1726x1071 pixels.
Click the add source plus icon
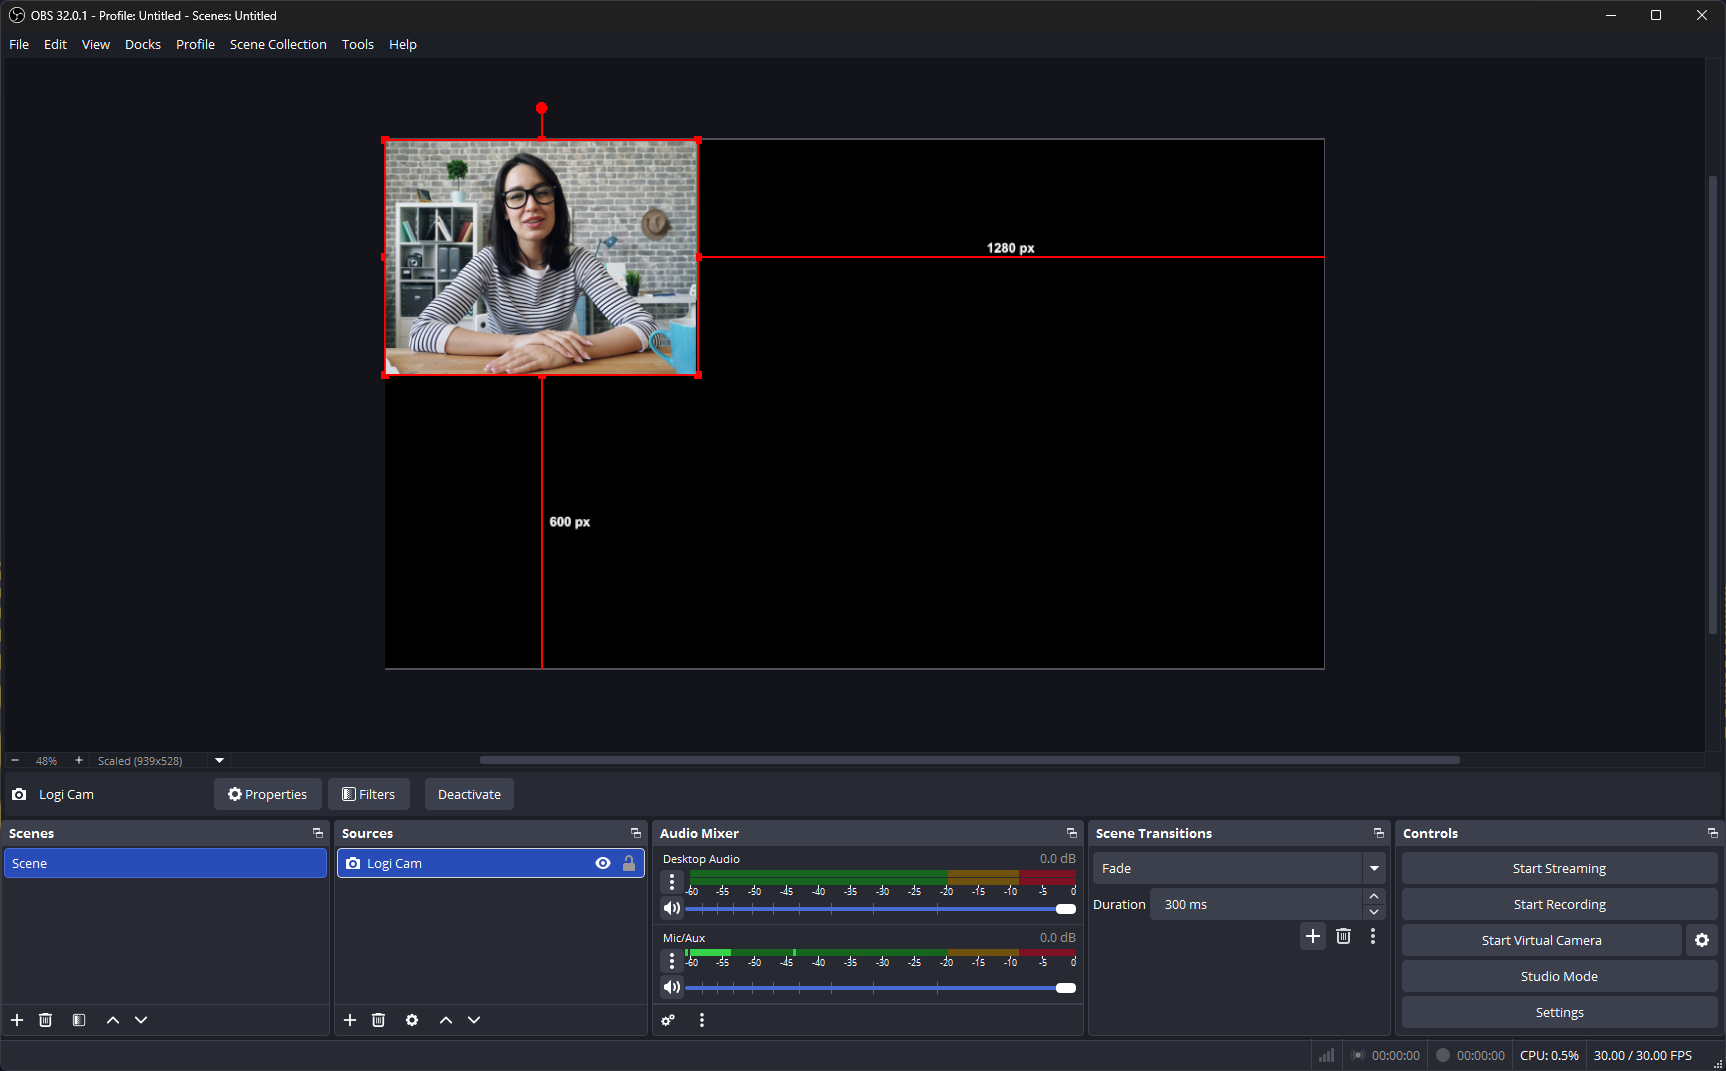coord(350,1020)
